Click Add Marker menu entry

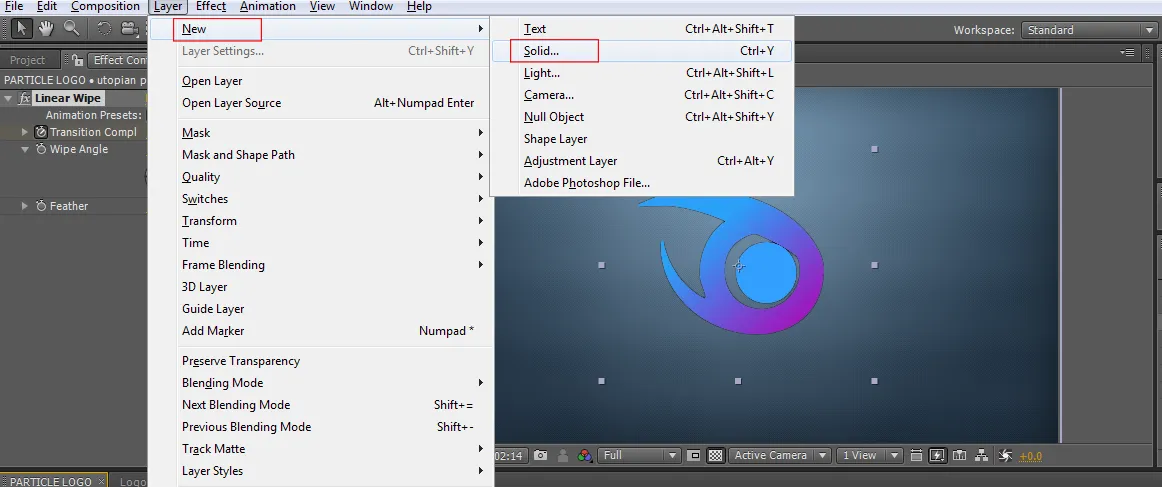[x=321, y=331]
